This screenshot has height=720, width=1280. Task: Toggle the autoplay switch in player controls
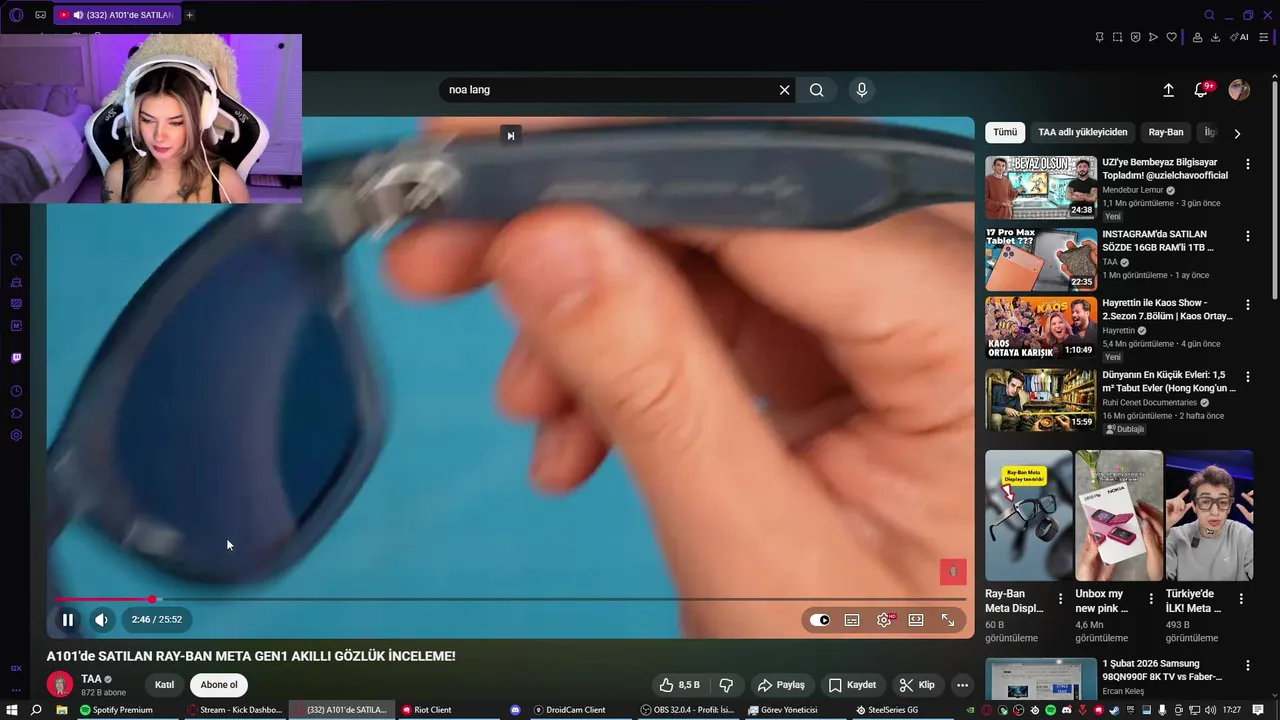[x=820, y=620]
